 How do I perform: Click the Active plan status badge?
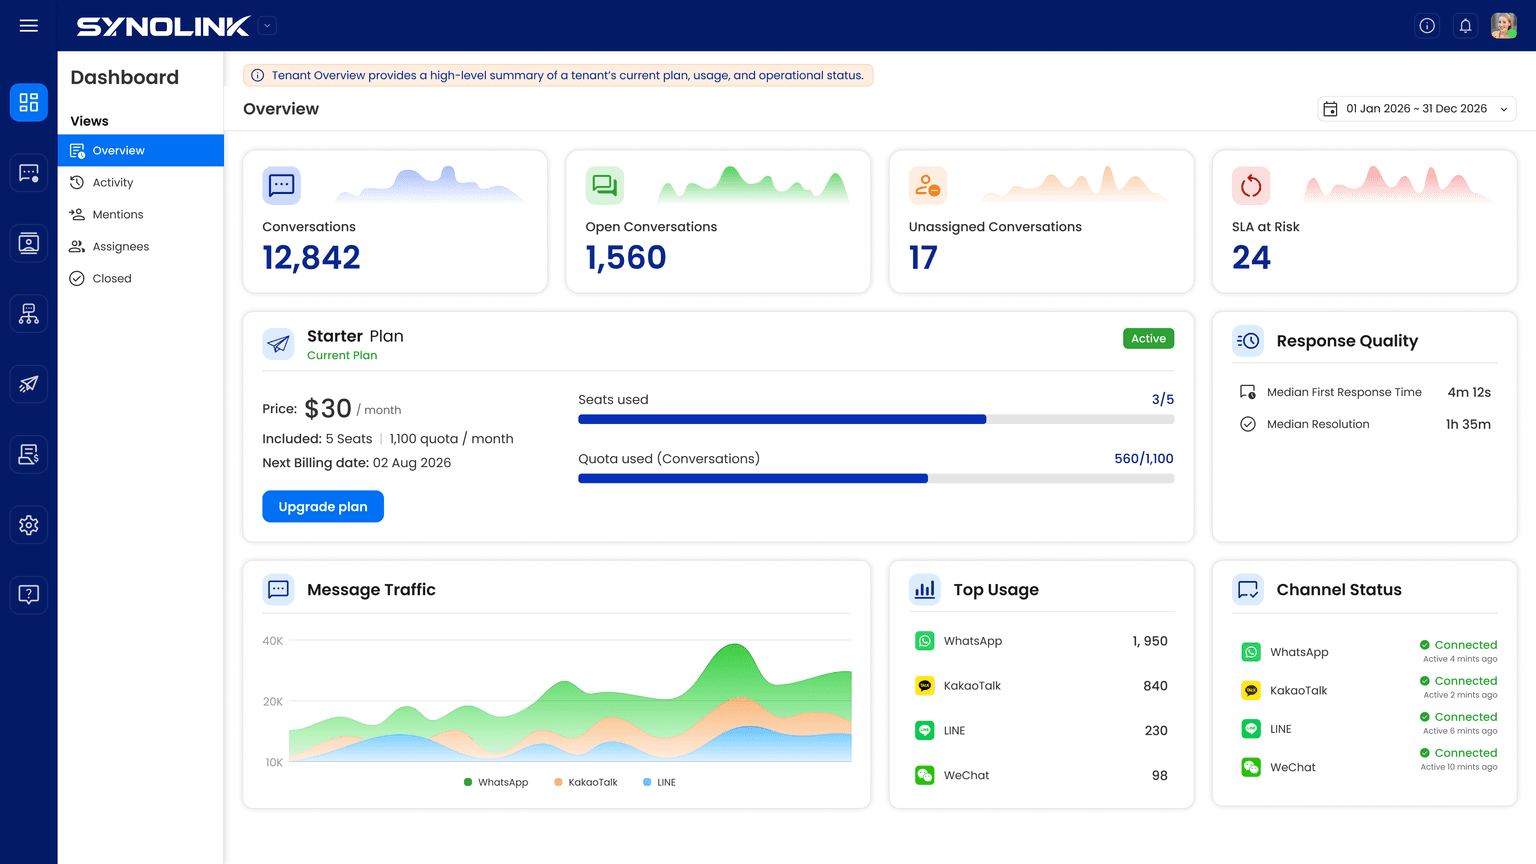click(x=1148, y=338)
